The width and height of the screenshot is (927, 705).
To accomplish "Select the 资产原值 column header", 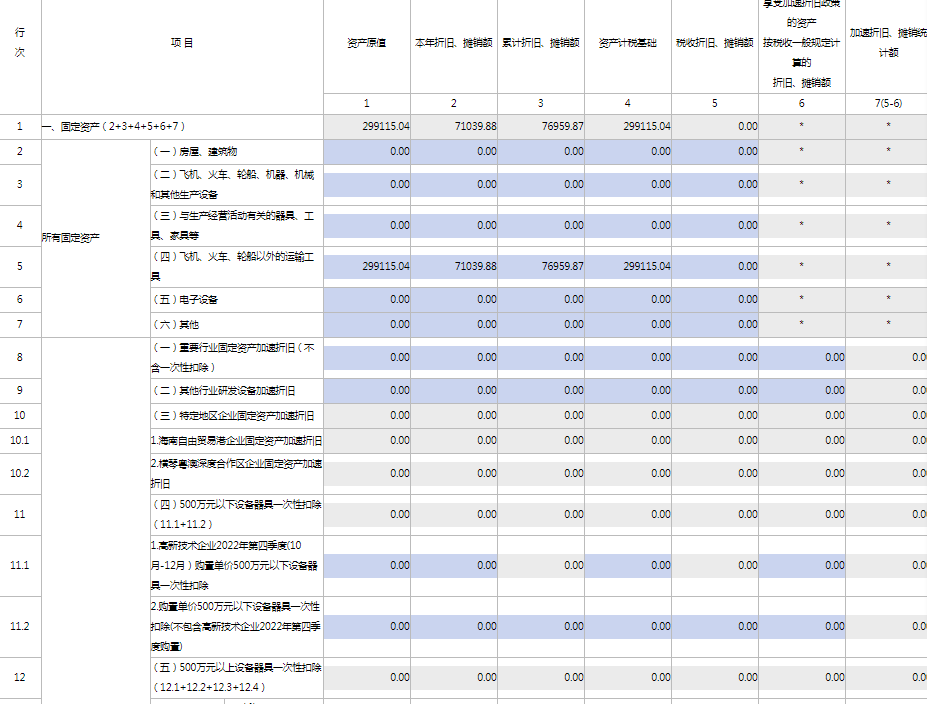I will coord(367,43).
